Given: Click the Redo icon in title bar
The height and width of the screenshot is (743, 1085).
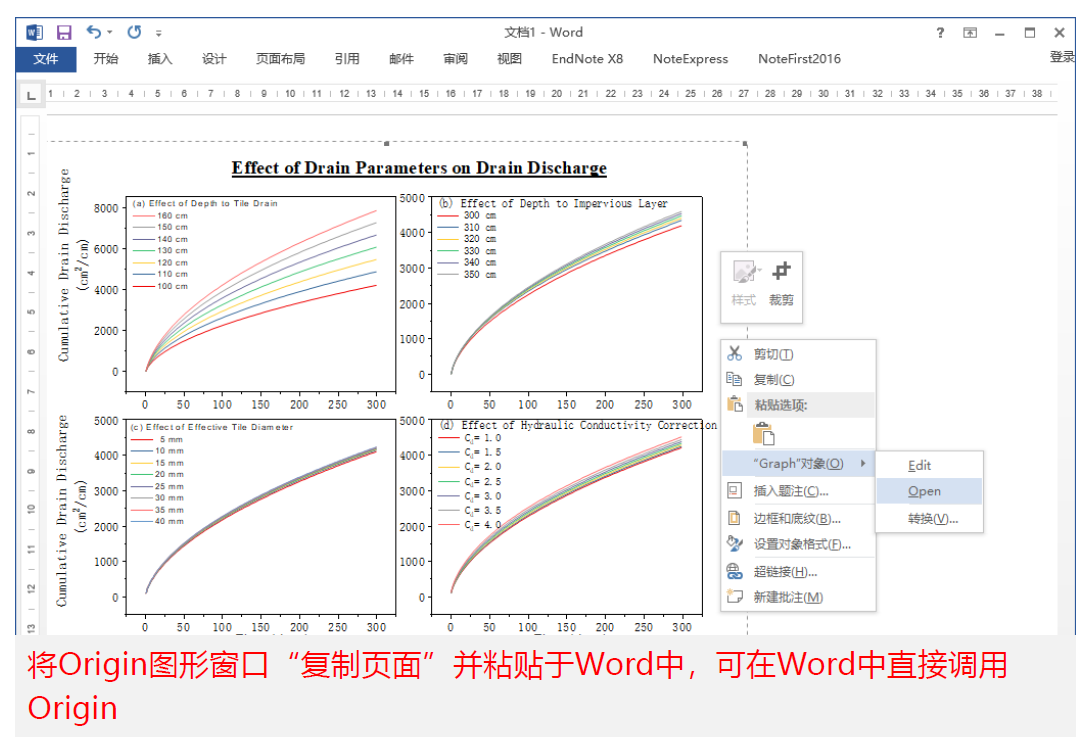Looking at the screenshot, I should coord(134,33).
